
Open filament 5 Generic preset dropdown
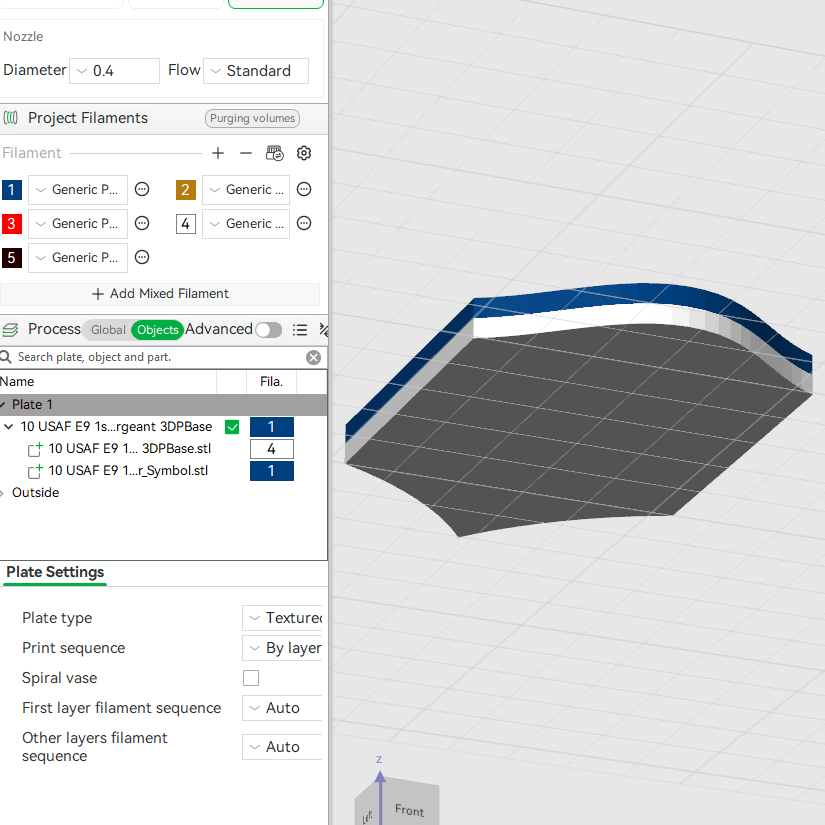coord(78,257)
